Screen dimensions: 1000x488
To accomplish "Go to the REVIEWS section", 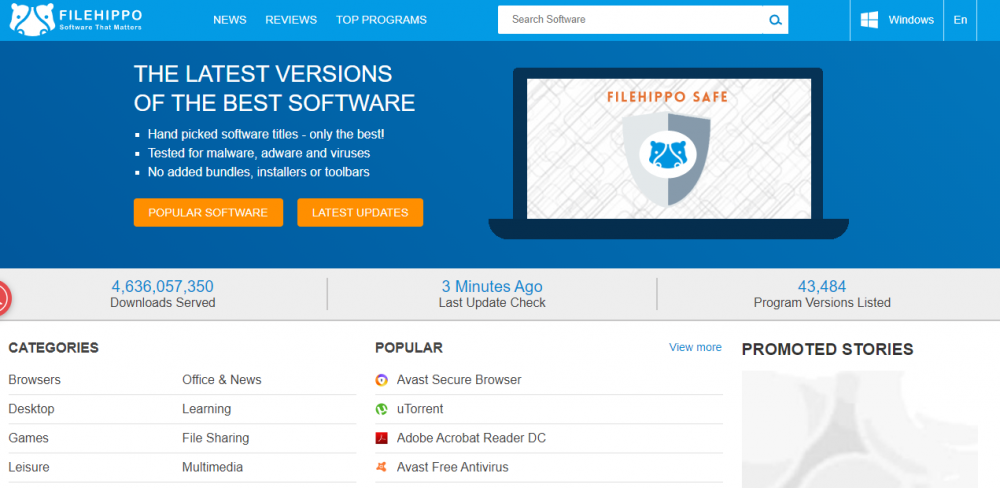I will click(291, 20).
